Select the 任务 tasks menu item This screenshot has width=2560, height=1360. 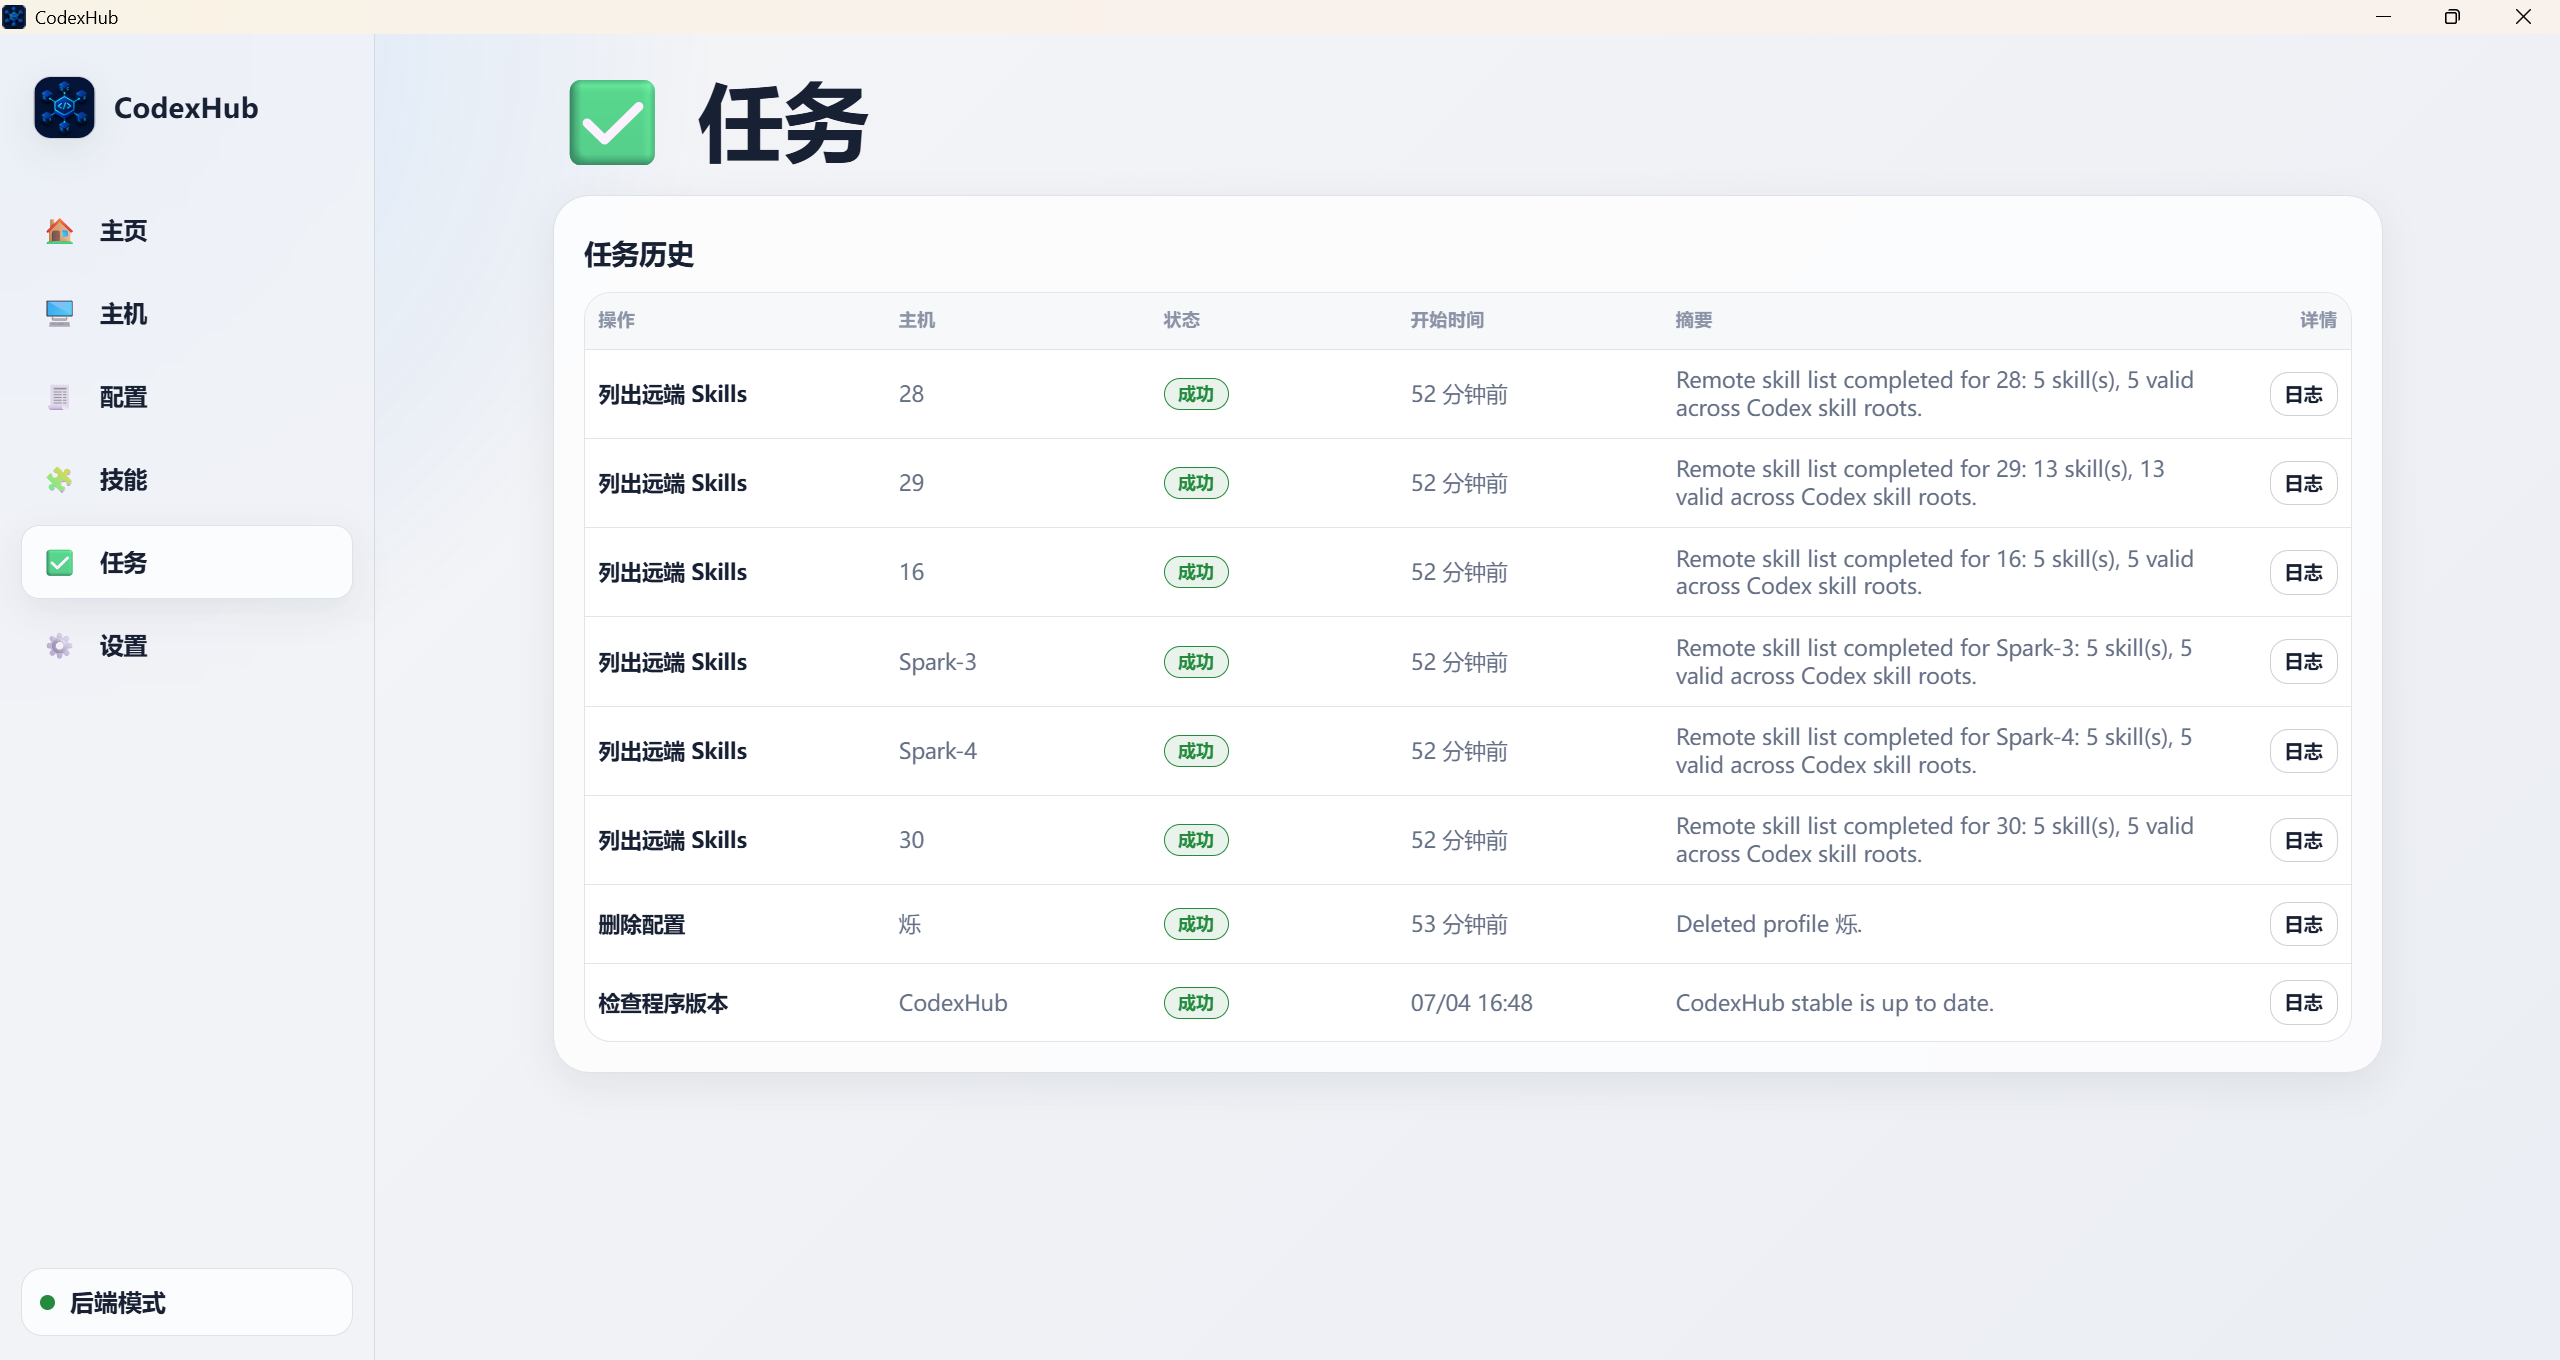click(187, 563)
